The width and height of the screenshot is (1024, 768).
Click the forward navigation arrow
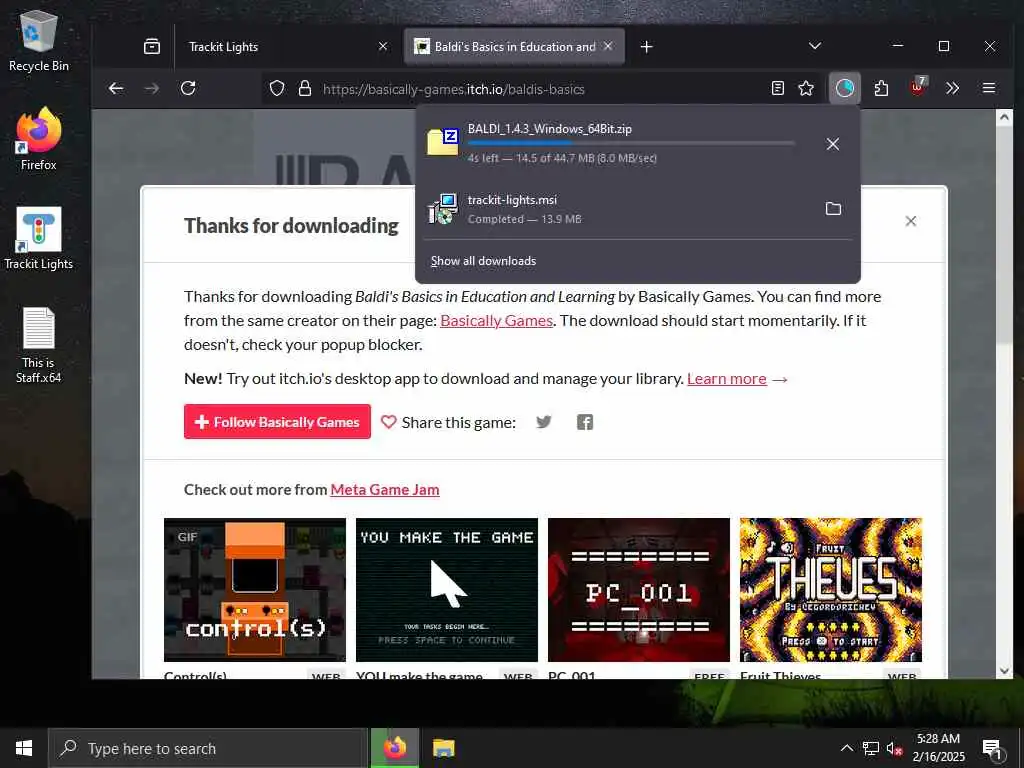[152, 88]
